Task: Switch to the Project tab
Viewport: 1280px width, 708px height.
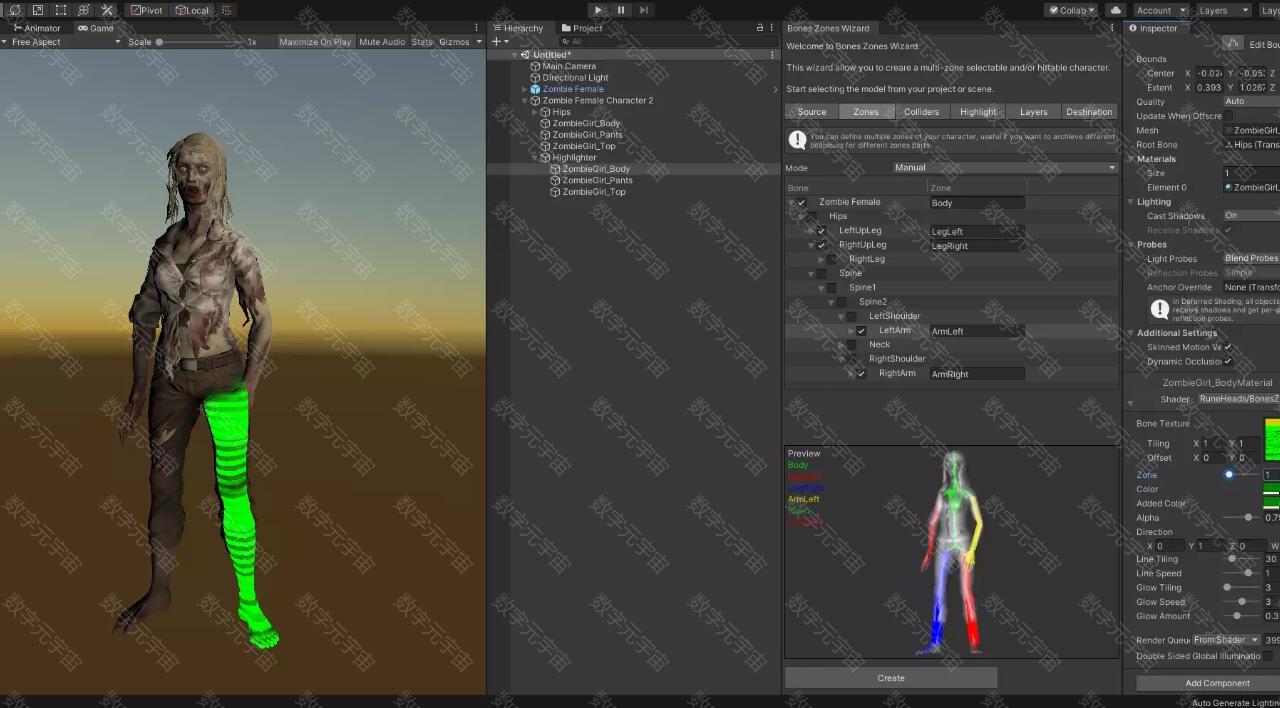Action: pyautogui.click(x=581, y=28)
